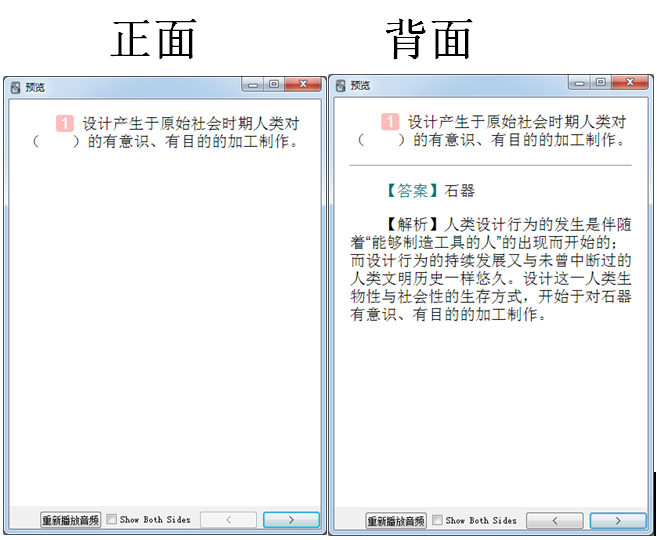Replay audio in the right (背面) preview window
The width and height of the screenshot is (657, 540).
(396, 521)
